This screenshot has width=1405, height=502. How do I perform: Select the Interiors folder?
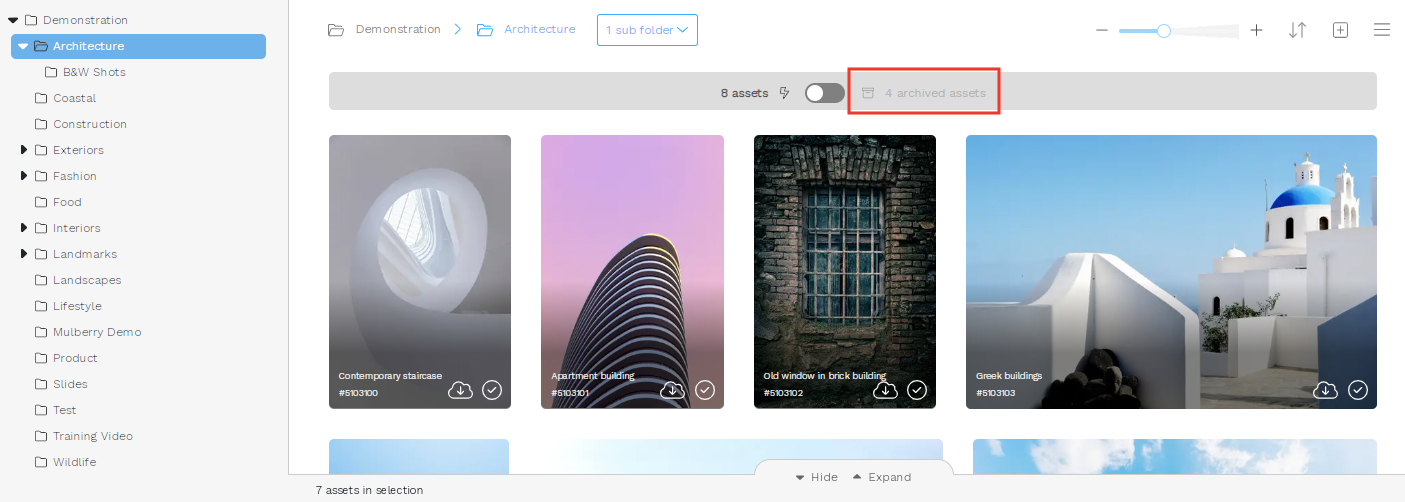click(x=77, y=228)
